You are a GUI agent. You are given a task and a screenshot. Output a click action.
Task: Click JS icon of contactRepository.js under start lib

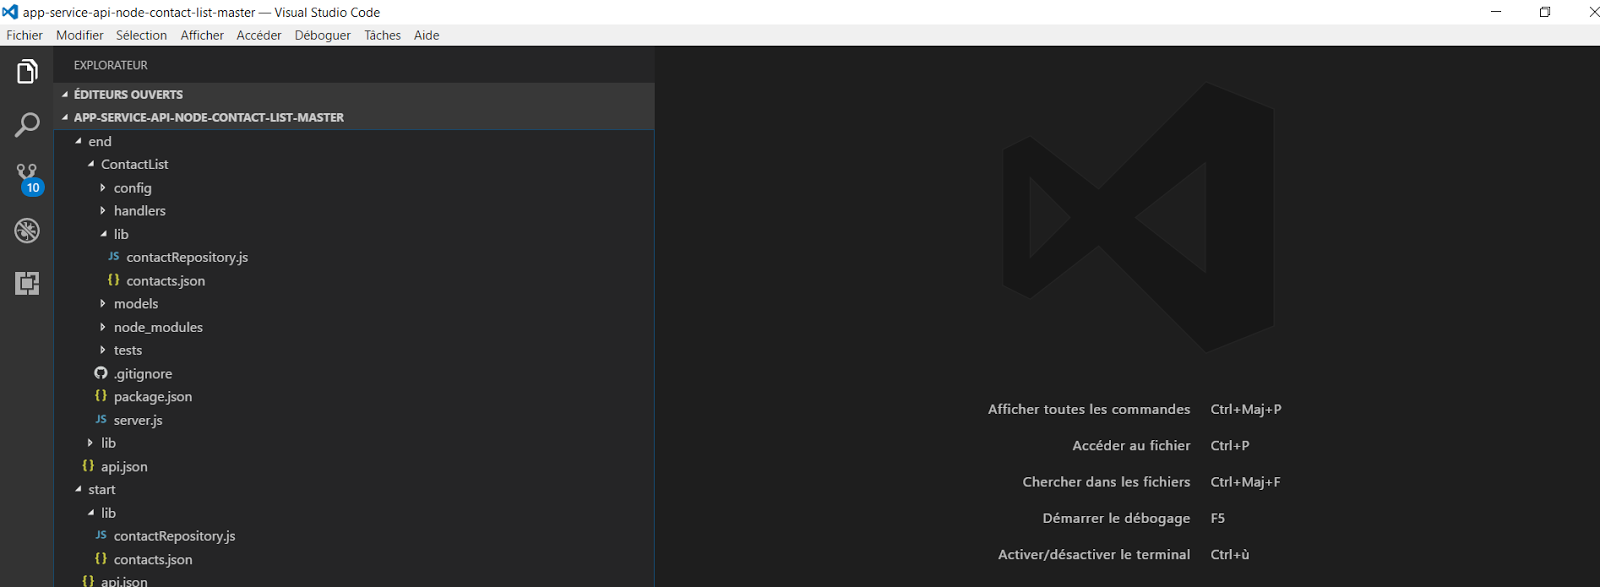pyautogui.click(x=101, y=536)
